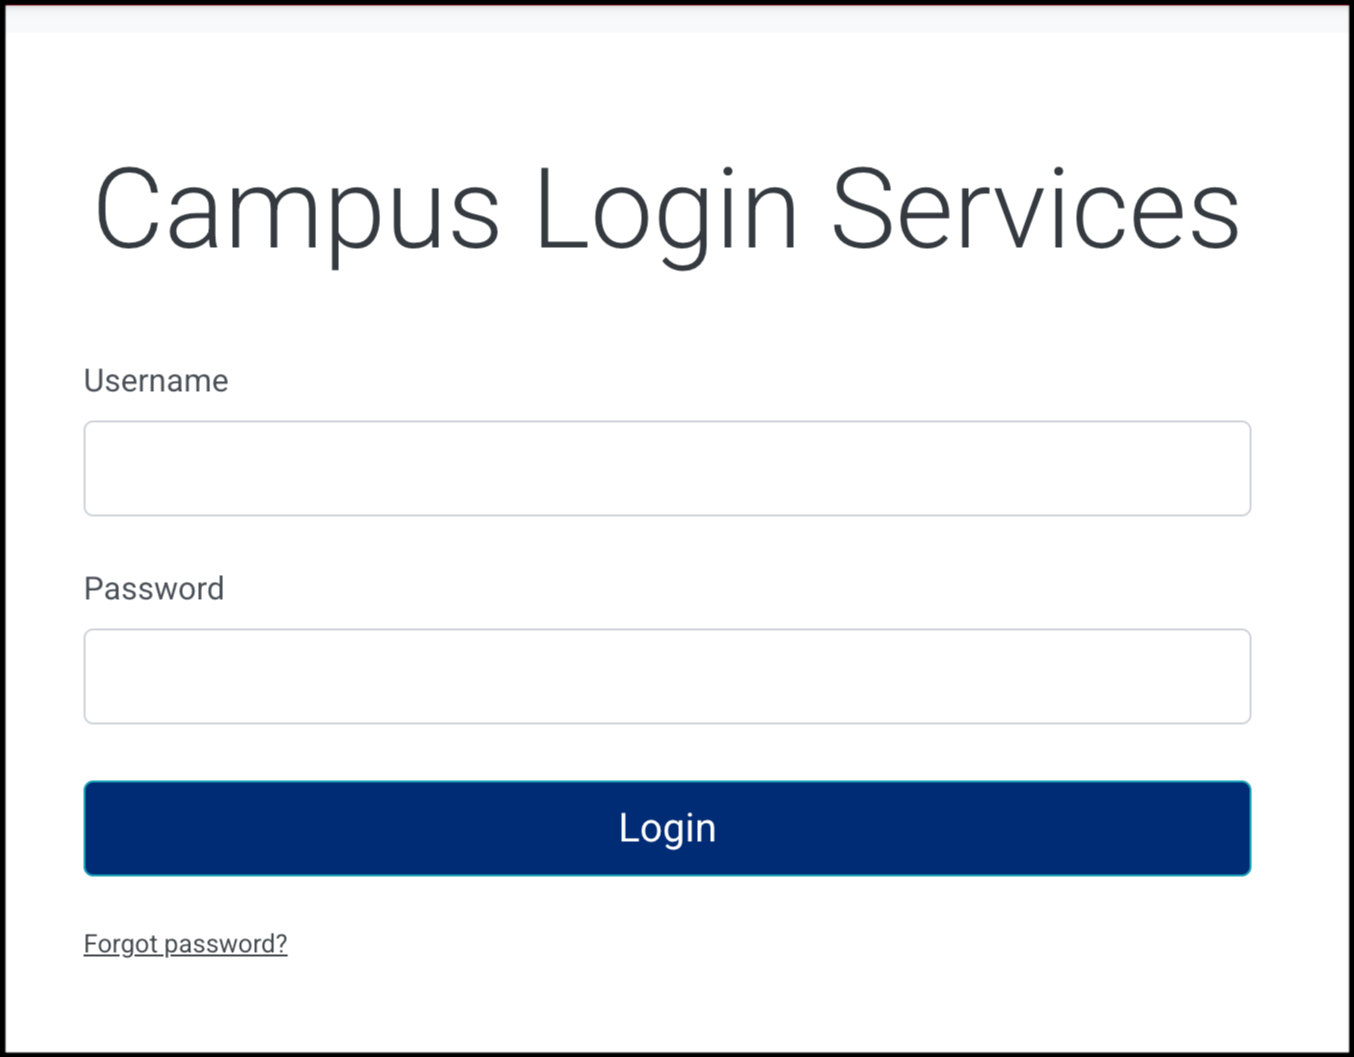Click the Password label

pyautogui.click(x=154, y=589)
